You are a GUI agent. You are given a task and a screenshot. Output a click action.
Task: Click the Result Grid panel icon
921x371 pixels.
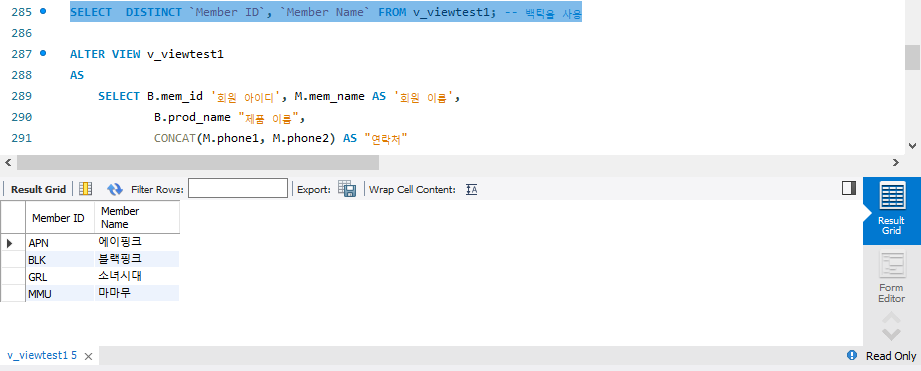[x=891, y=210]
